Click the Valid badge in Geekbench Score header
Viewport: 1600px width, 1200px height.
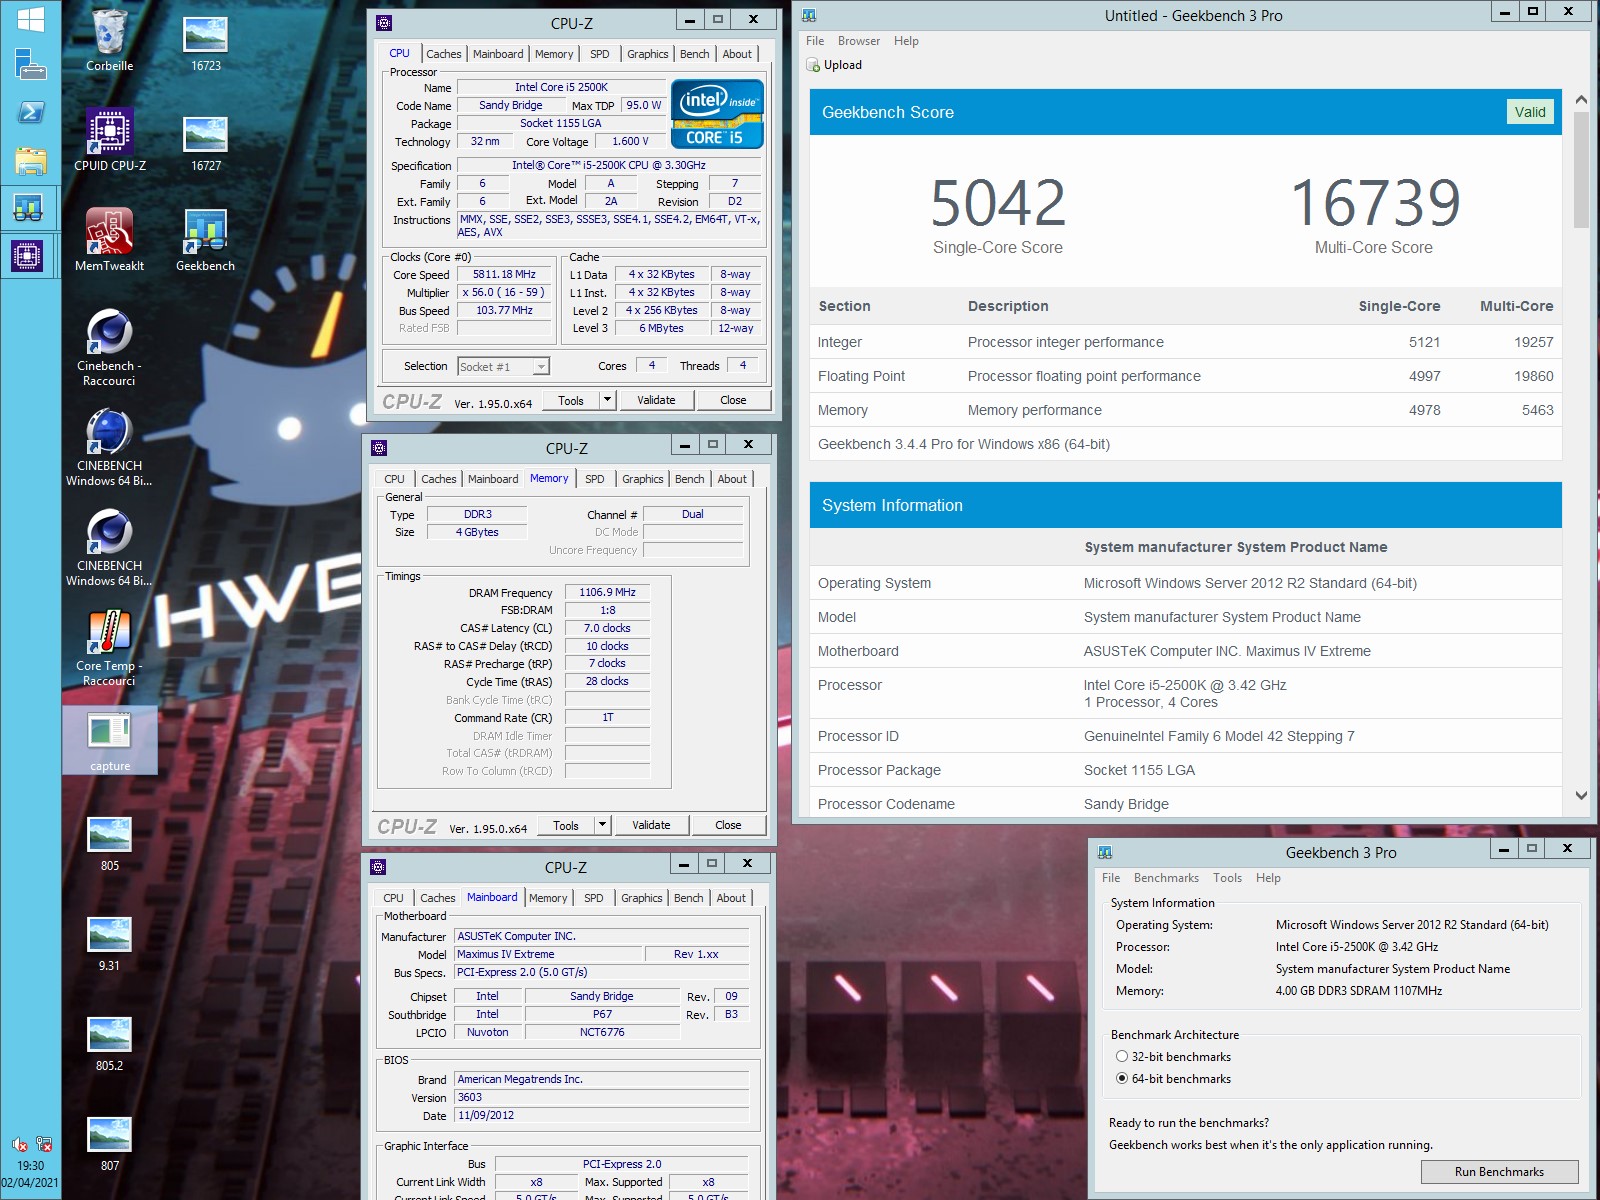(1529, 112)
